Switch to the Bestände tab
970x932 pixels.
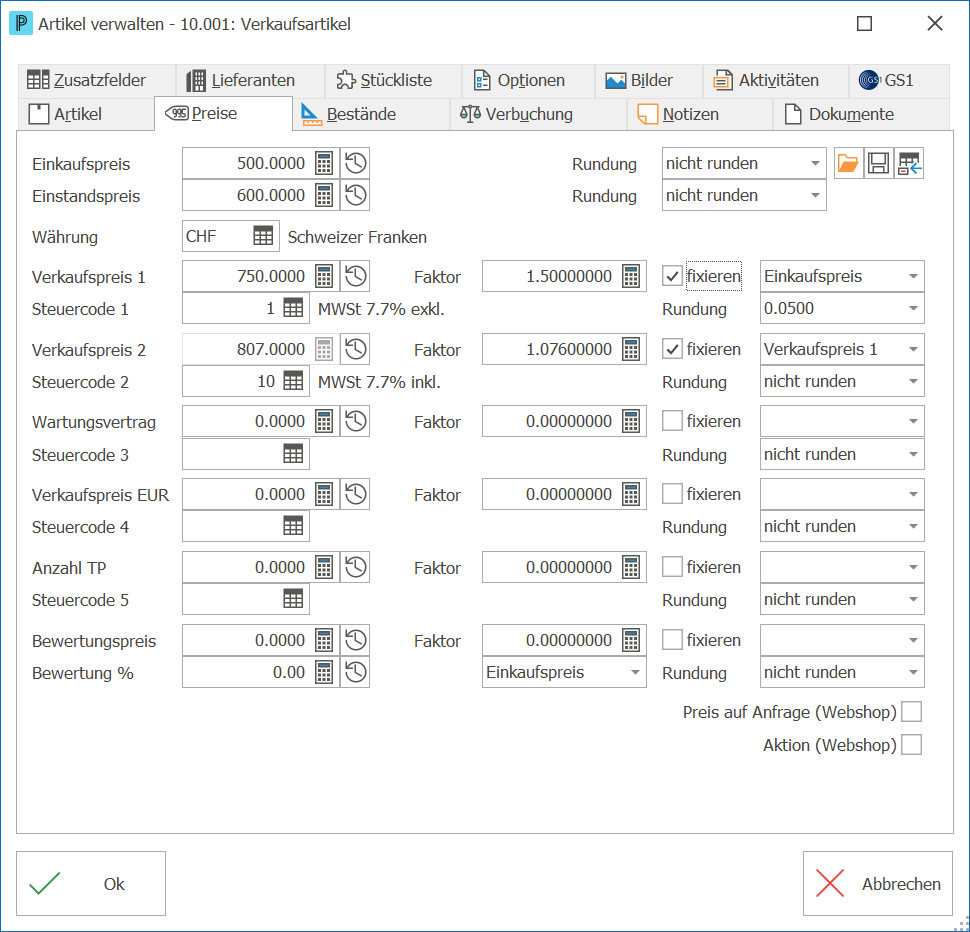(x=371, y=114)
